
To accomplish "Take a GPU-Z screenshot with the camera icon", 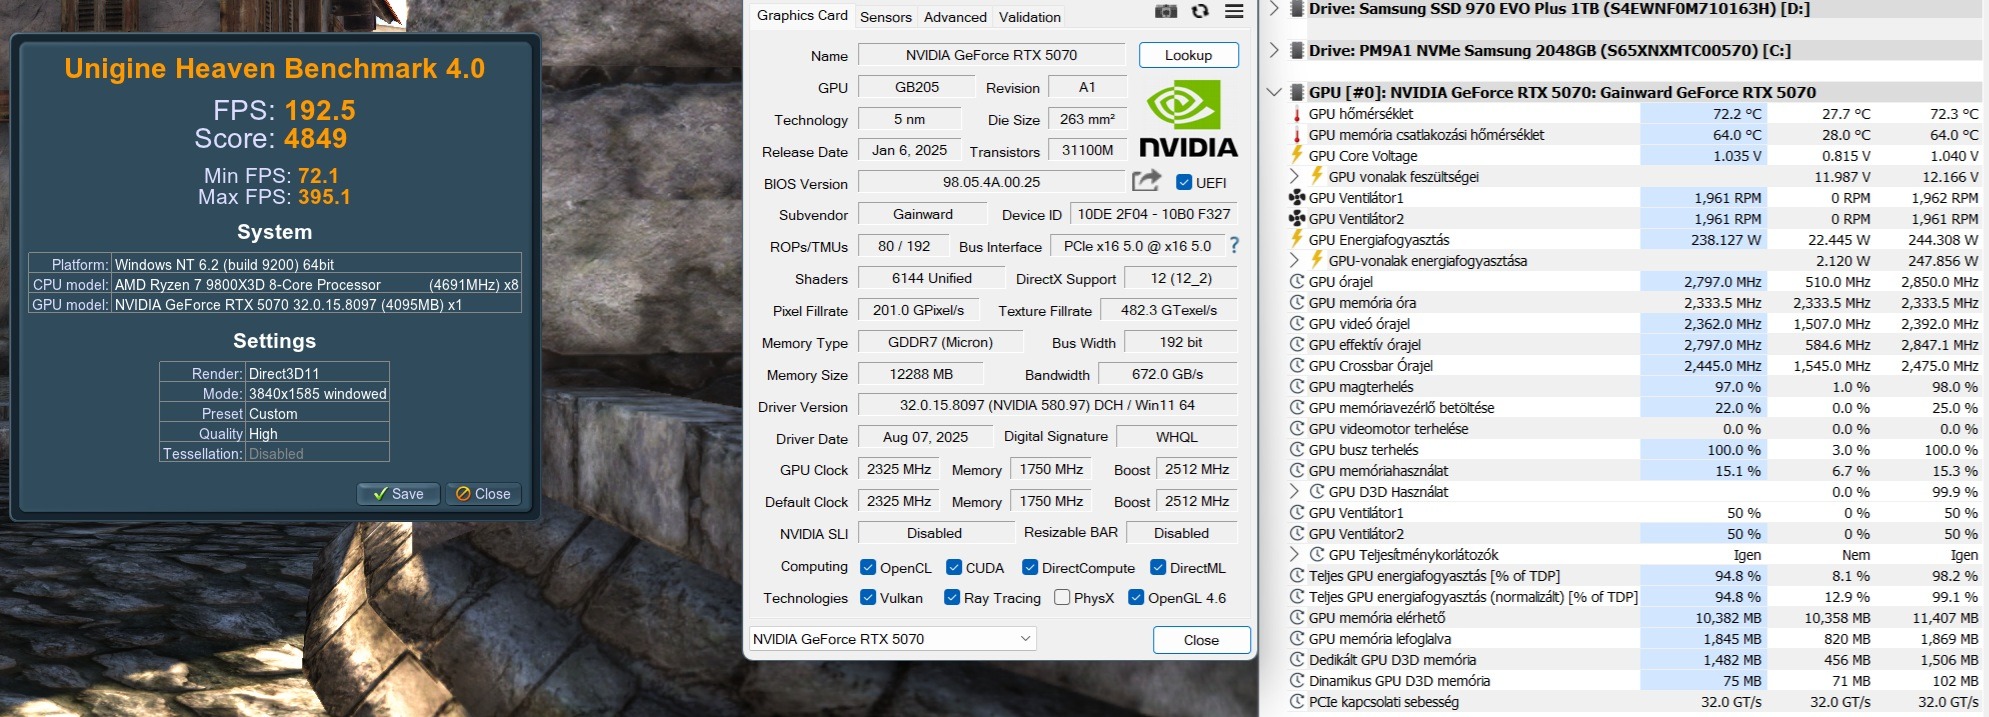I will tap(1166, 11).
